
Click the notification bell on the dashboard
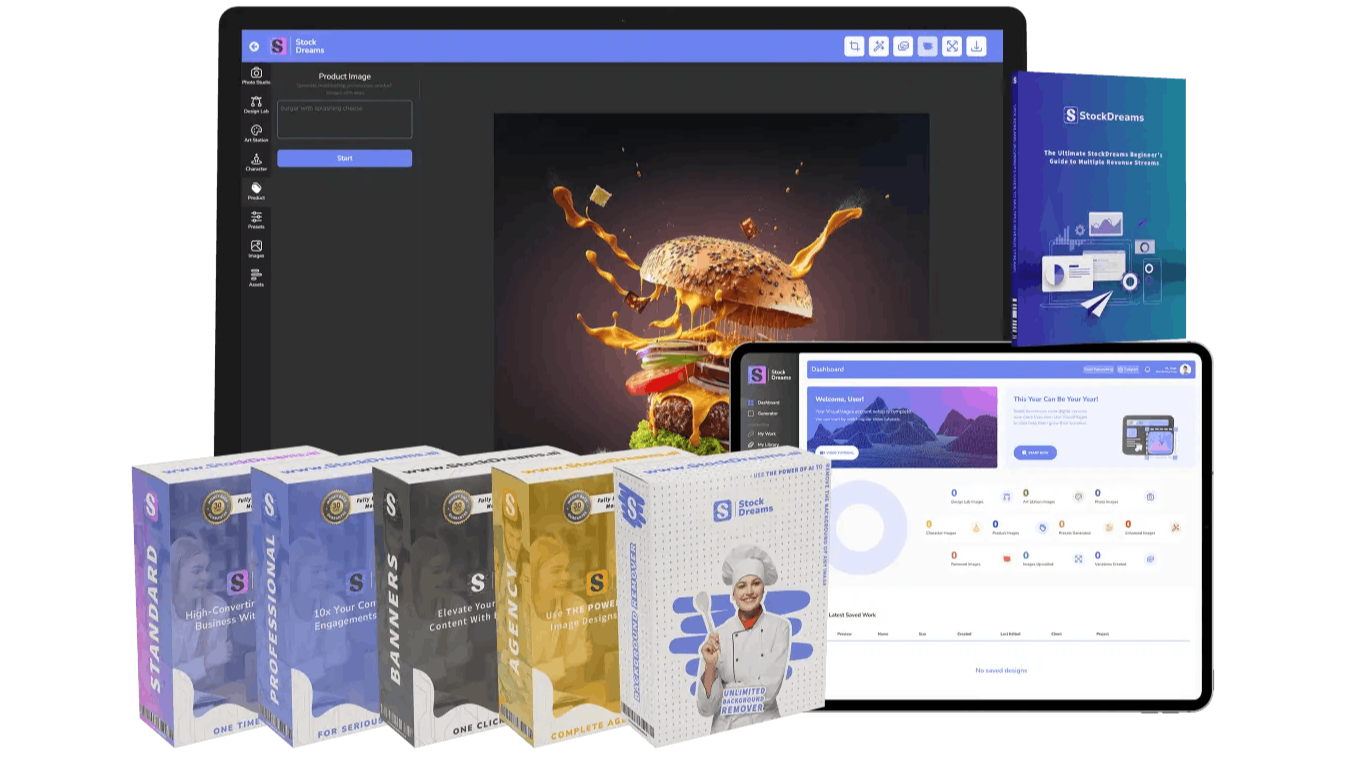click(x=1147, y=369)
